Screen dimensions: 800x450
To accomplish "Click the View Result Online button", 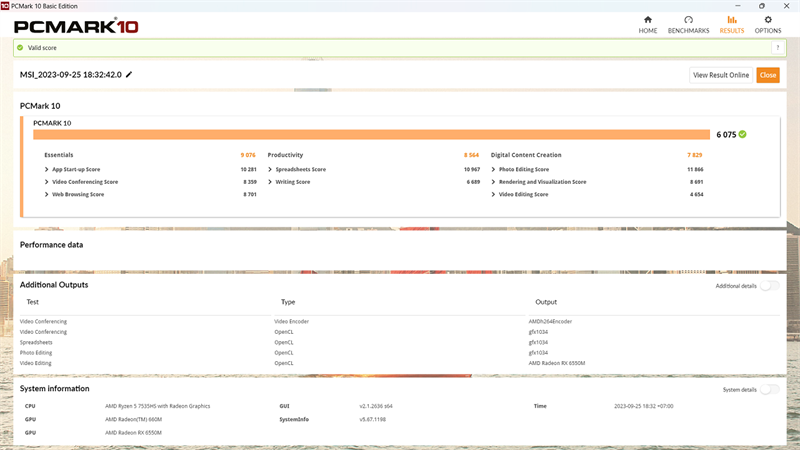I will click(721, 75).
